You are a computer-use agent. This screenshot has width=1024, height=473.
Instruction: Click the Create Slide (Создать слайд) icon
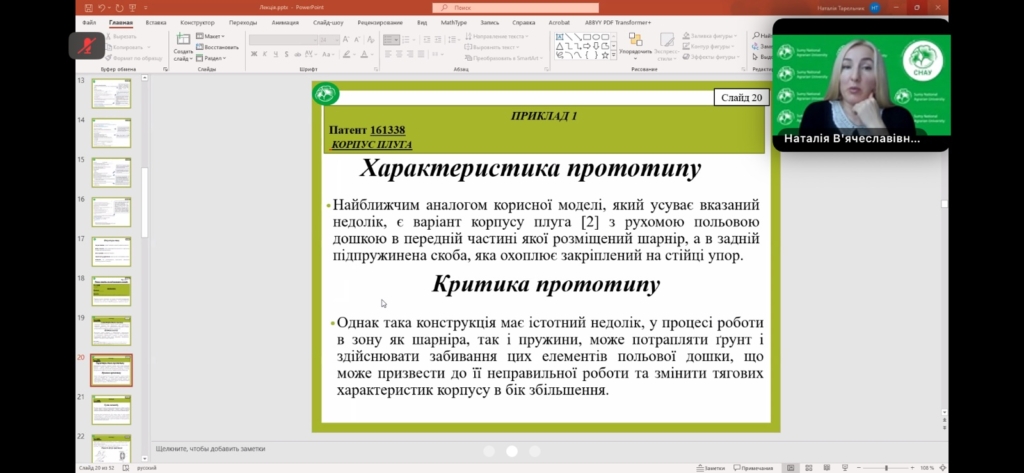(183, 42)
